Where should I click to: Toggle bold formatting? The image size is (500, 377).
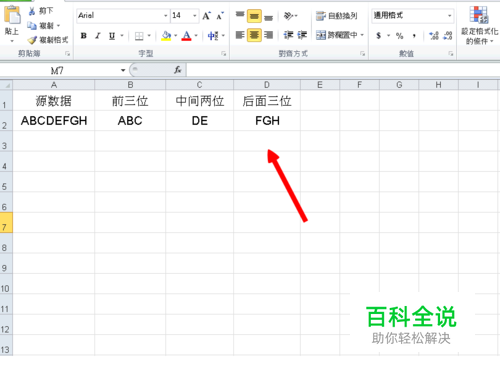point(84,36)
